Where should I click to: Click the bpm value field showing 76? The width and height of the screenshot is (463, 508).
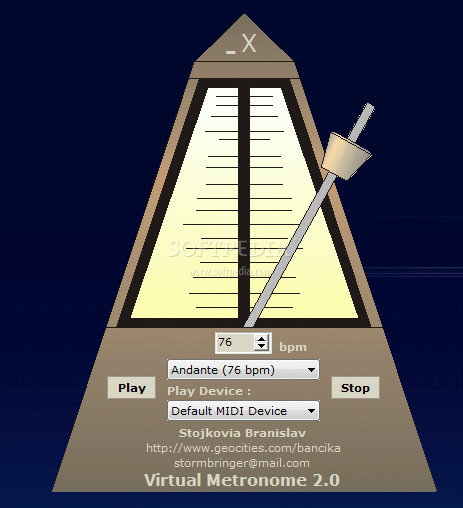pyautogui.click(x=235, y=342)
